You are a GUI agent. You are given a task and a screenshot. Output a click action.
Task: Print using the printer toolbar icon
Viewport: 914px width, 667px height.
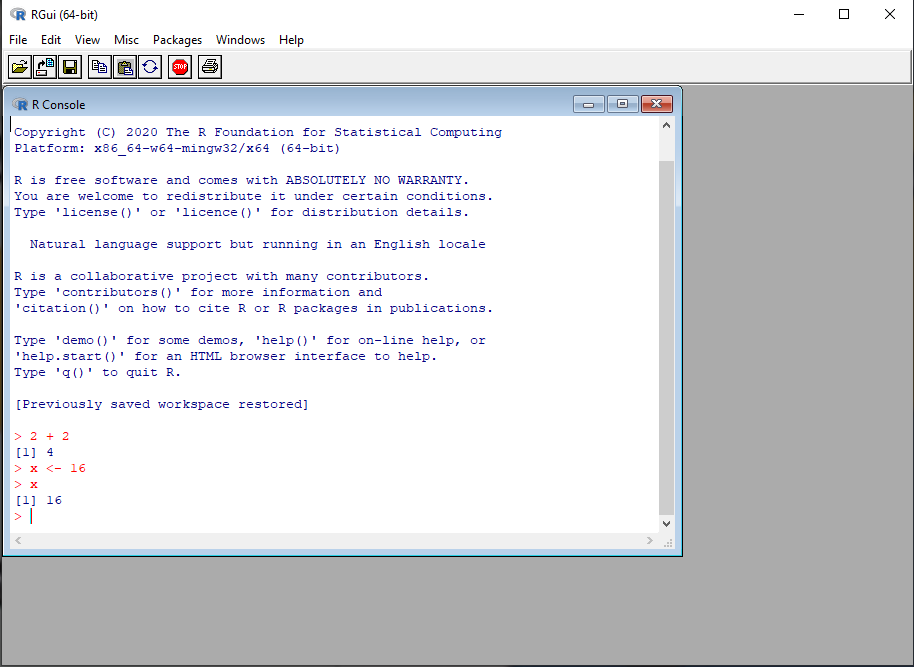pyautogui.click(x=210, y=67)
